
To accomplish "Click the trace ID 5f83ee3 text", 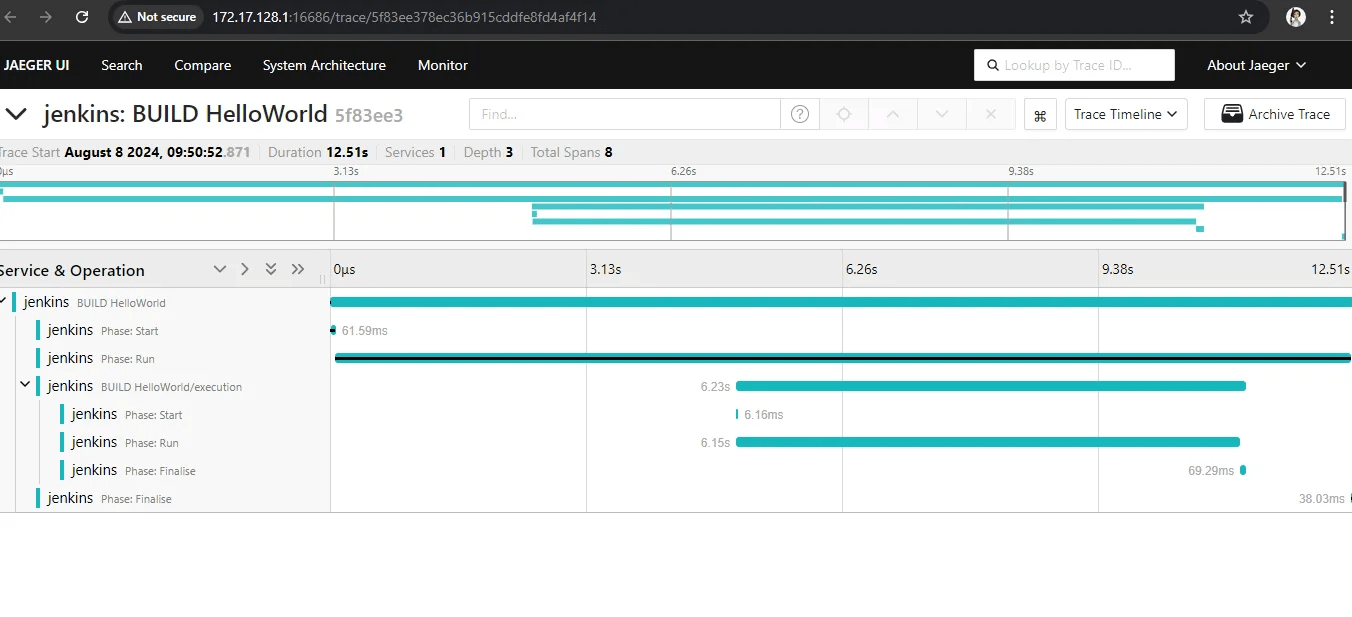I will click(369, 115).
